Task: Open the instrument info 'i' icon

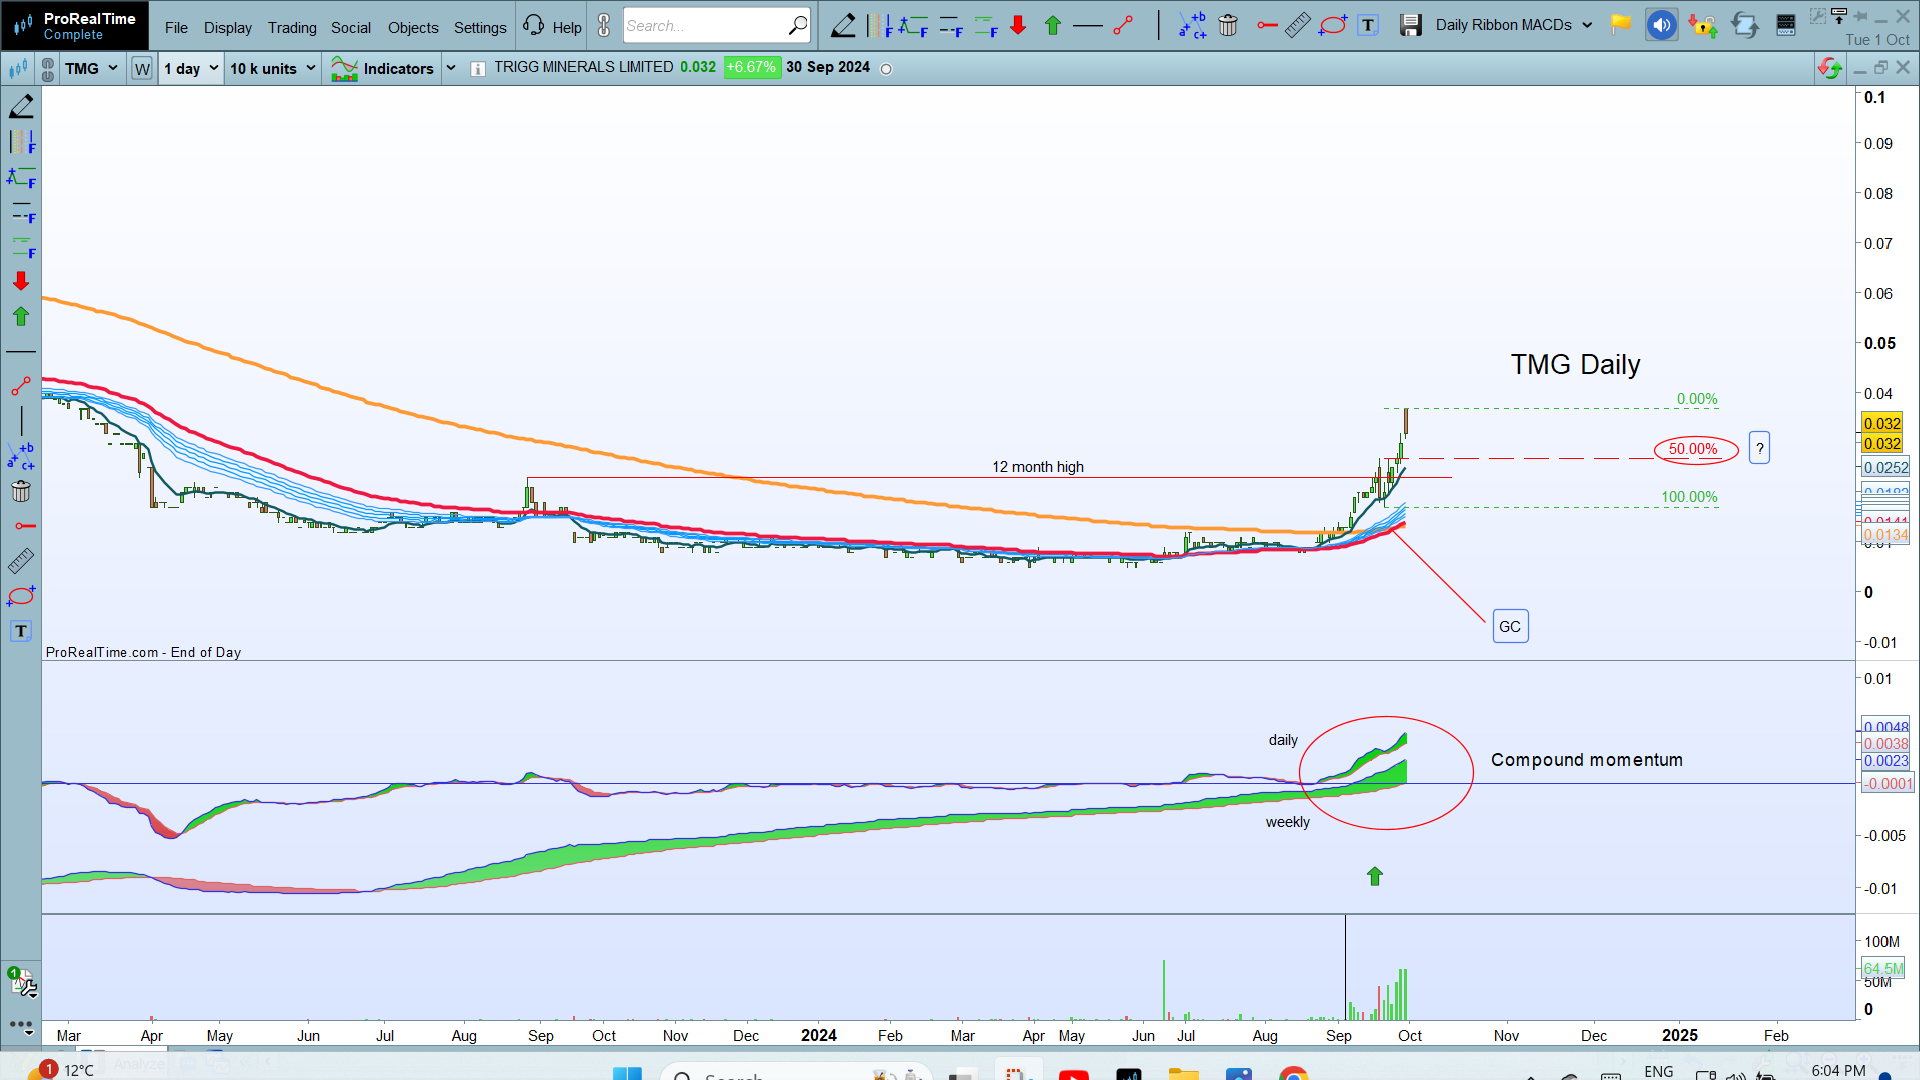Action: 478,69
